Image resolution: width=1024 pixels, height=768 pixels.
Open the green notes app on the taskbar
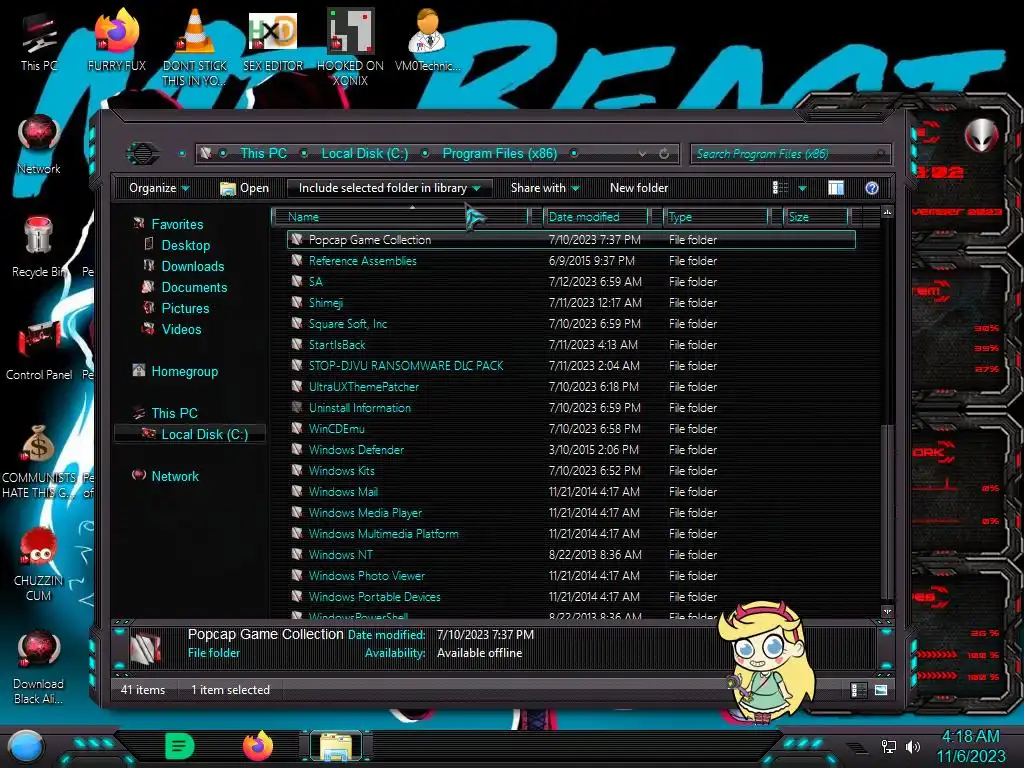[180, 746]
